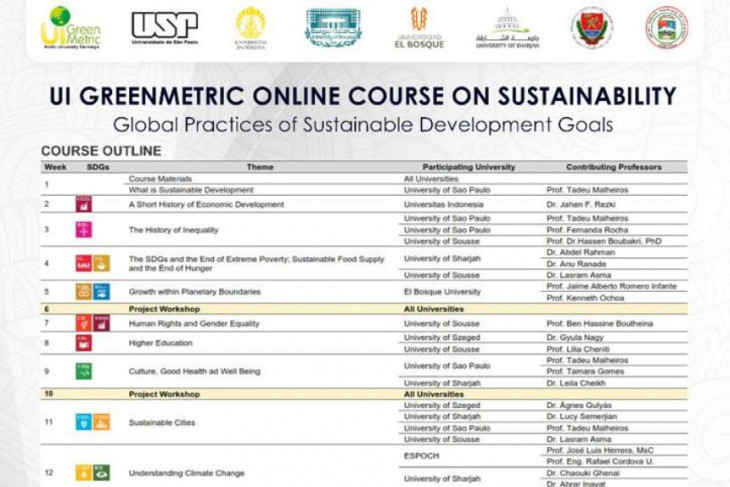Click the light blue SDG icon in week 11
This screenshot has height=487, width=730.
pos(84,422)
